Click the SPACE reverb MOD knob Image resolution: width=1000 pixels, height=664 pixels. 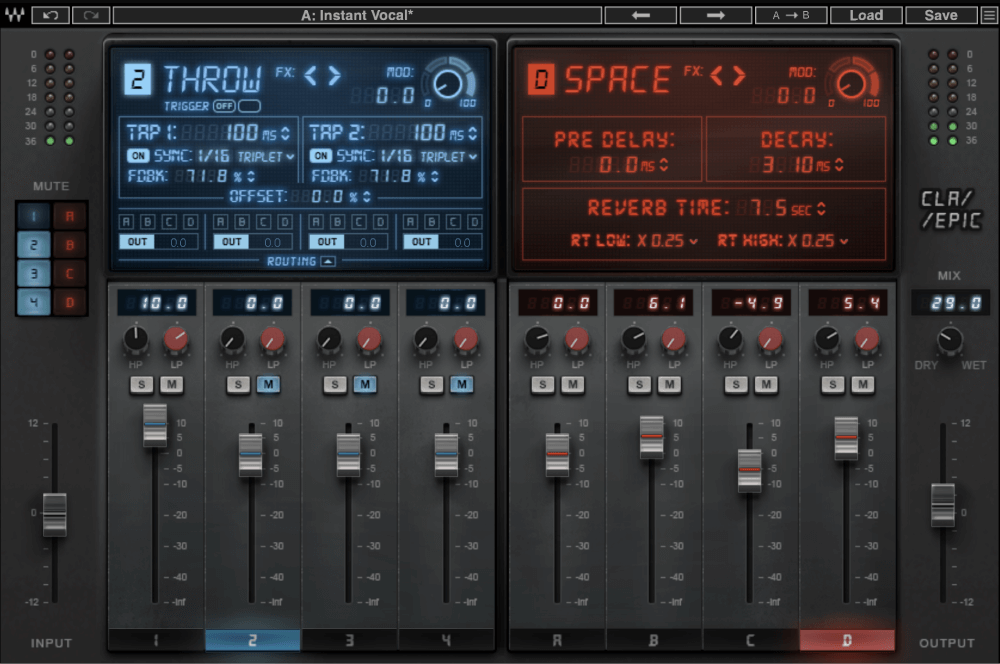click(x=851, y=83)
